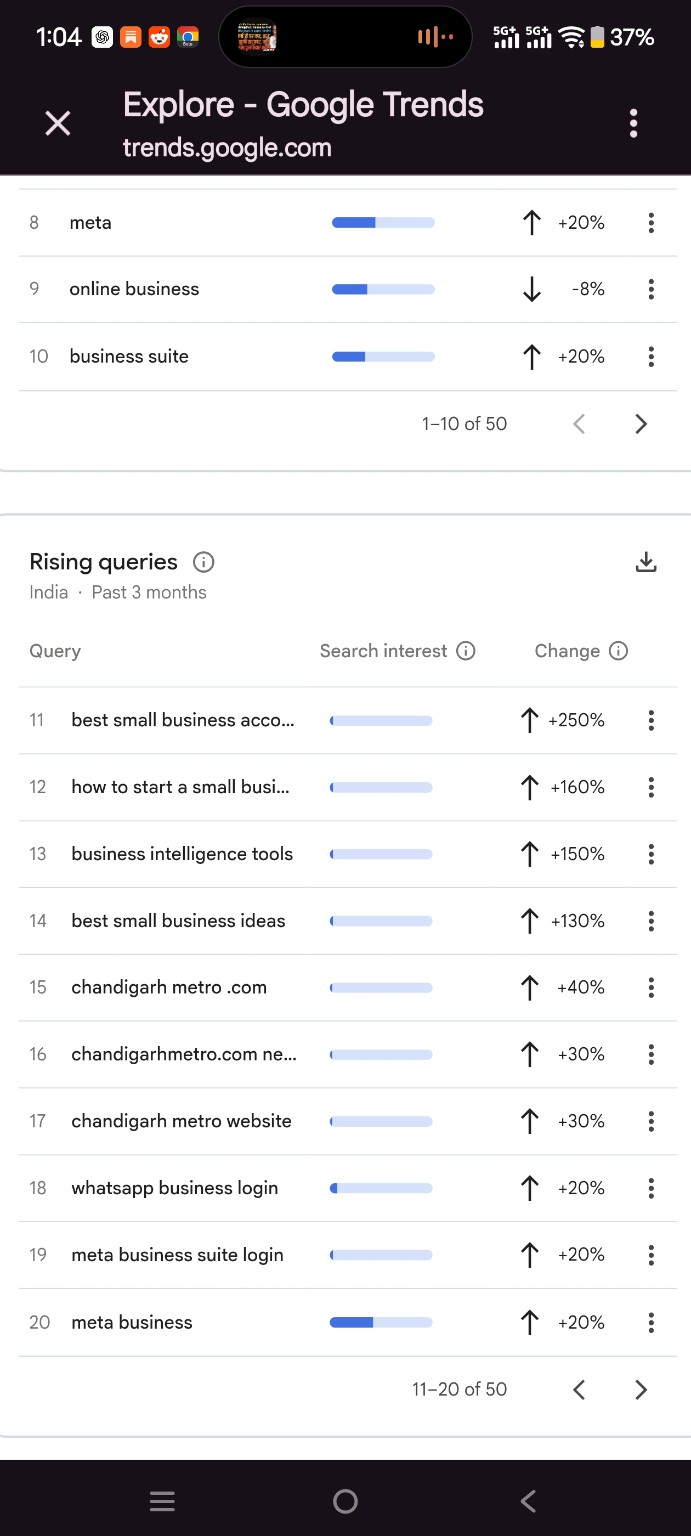The image size is (691, 1536).
Task: Close the Google Trends browser tab
Action: point(58,124)
